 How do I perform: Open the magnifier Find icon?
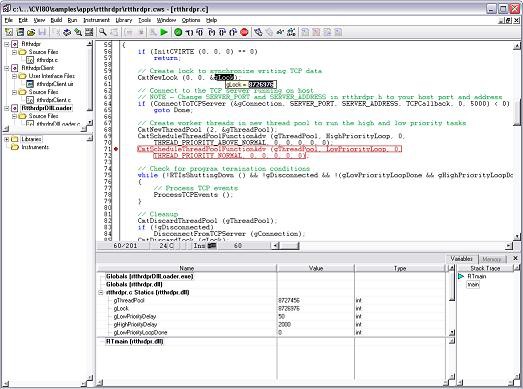coord(103,32)
